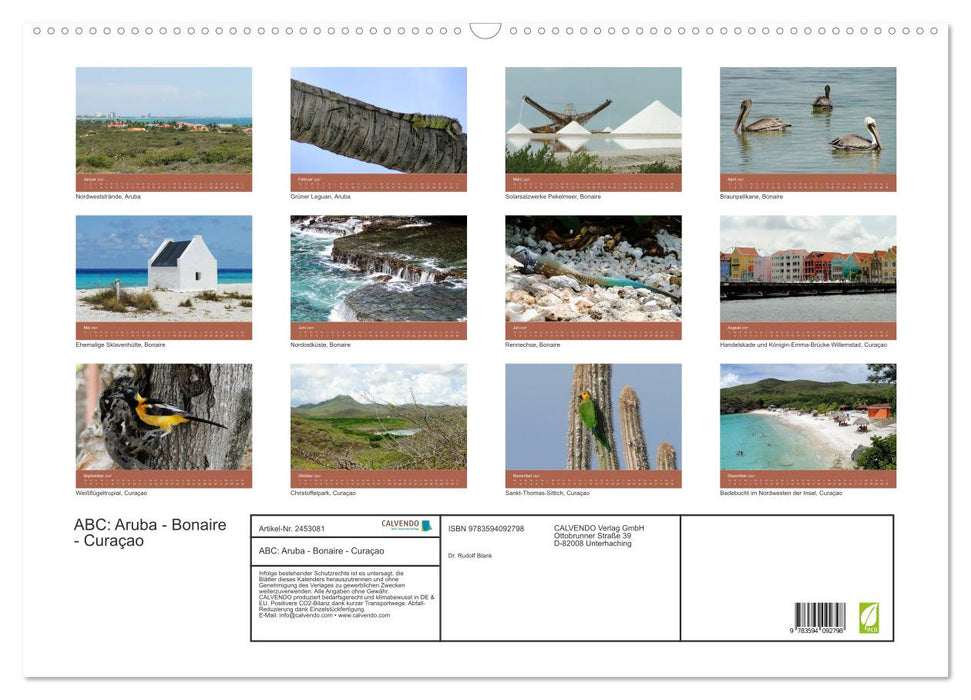Click the January month strip under Aruba beach photo

163,182
